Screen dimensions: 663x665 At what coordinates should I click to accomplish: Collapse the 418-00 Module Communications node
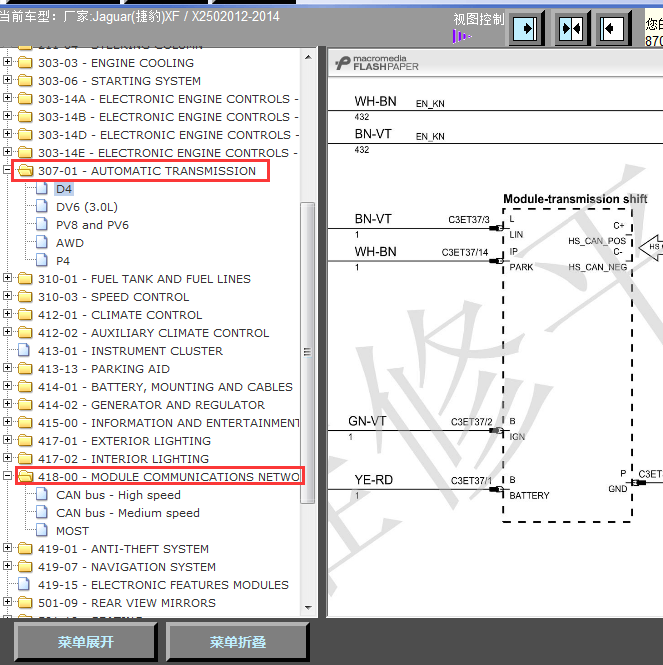tap(7, 476)
